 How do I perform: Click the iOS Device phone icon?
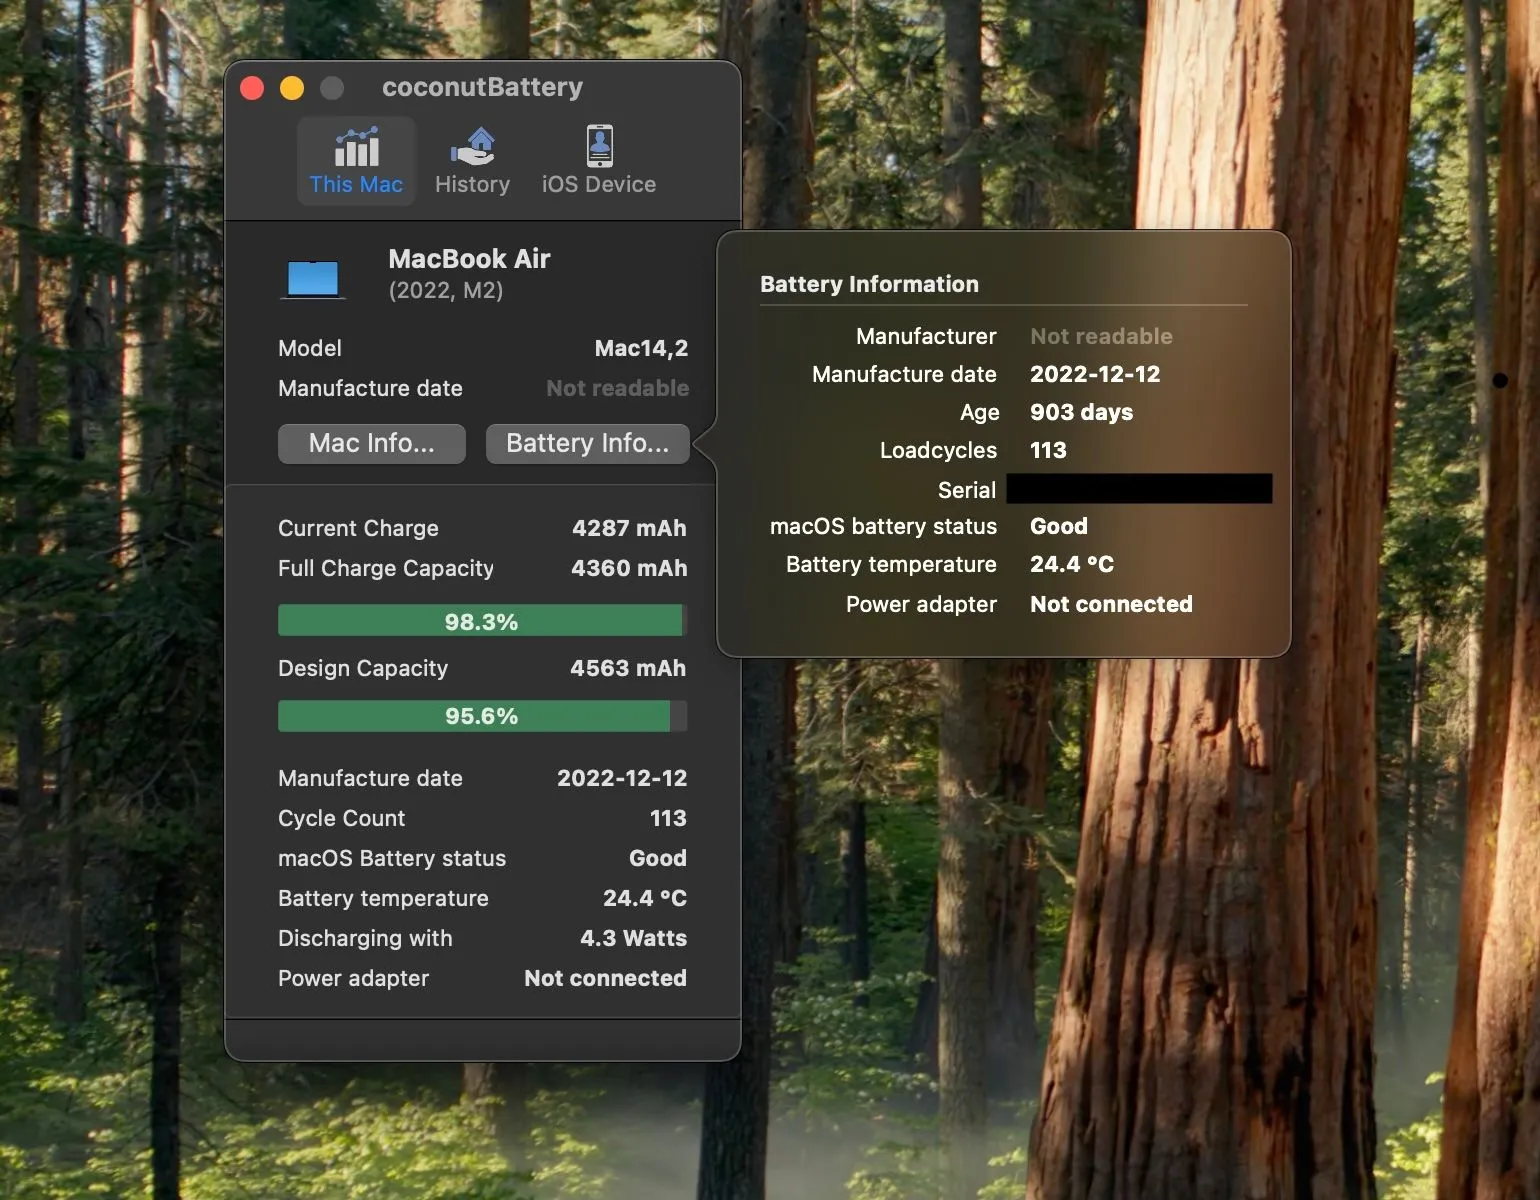point(599,147)
